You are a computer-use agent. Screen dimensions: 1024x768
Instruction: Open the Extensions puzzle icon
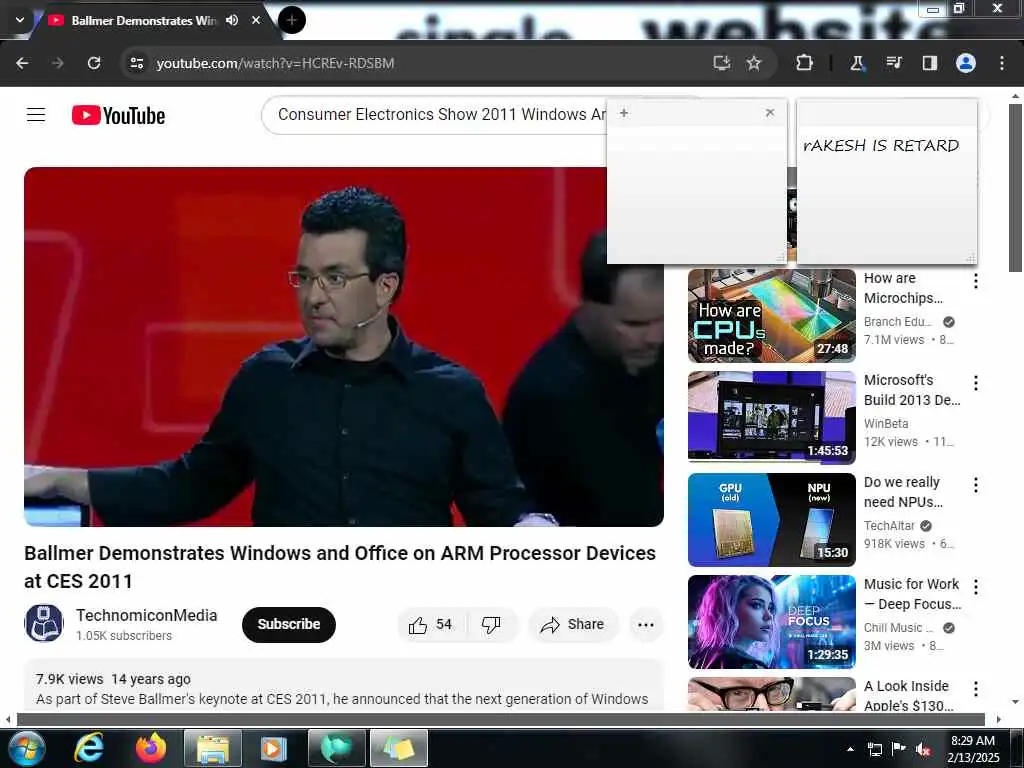805,63
